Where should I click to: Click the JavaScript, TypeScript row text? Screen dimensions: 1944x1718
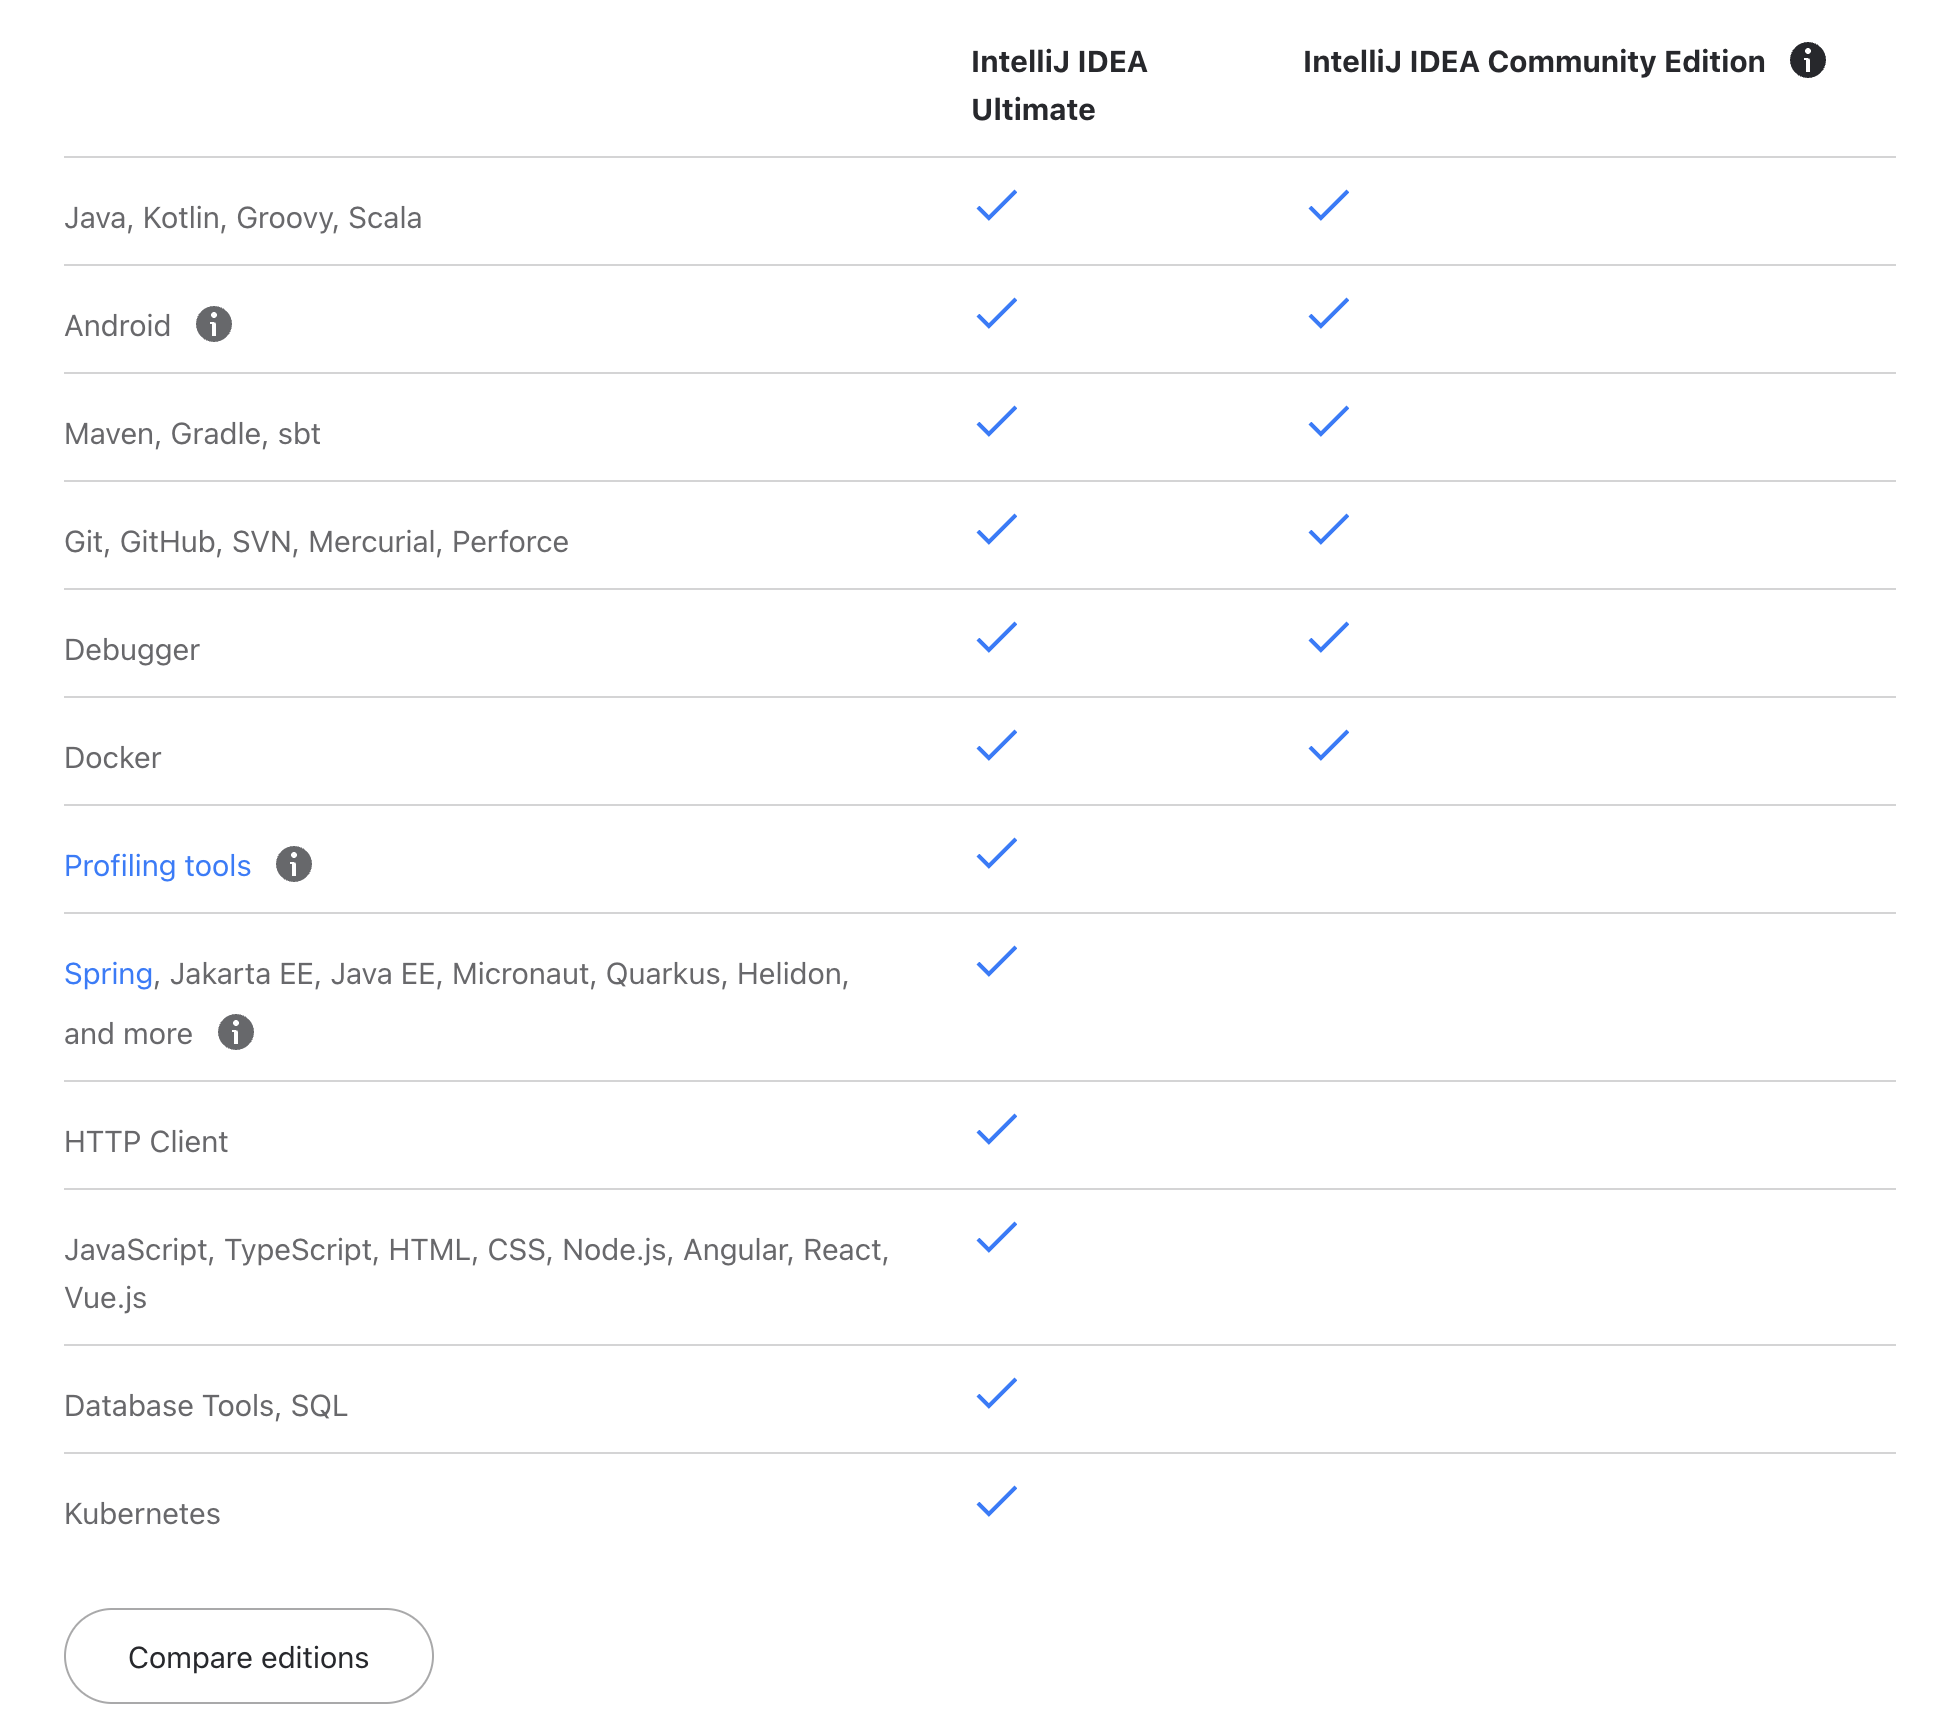pos(476,1250)
